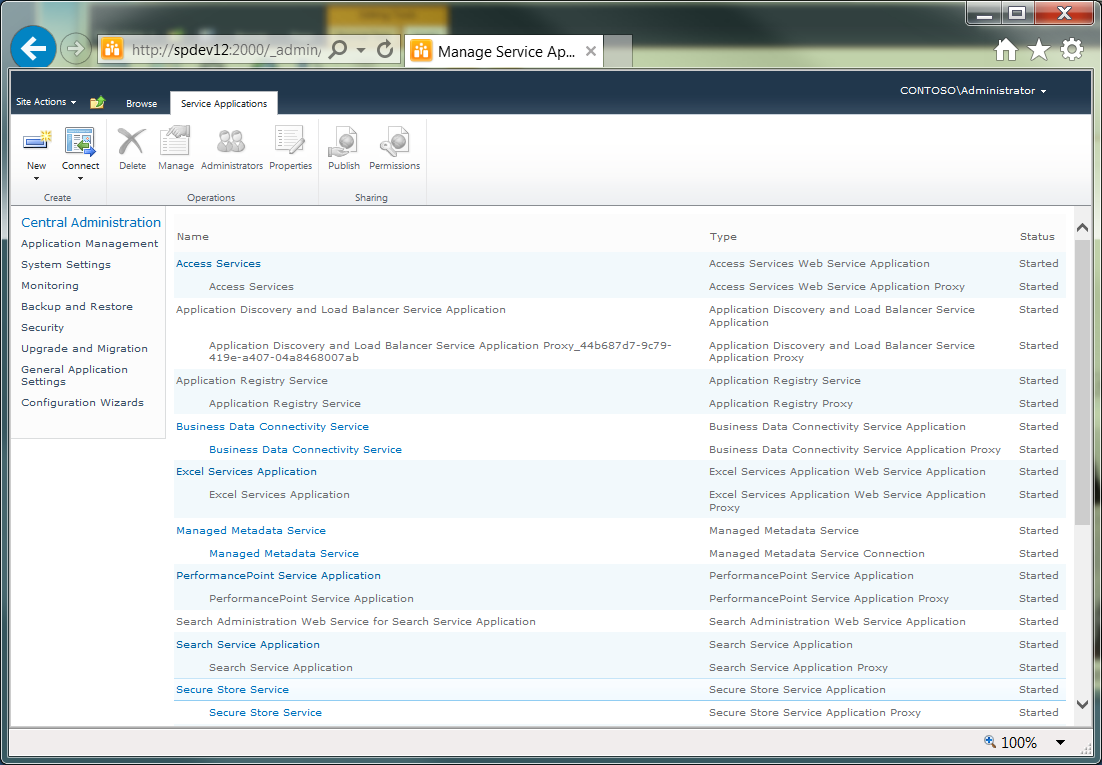
Task: Expand the Site Actions menu
Action: 45,102
